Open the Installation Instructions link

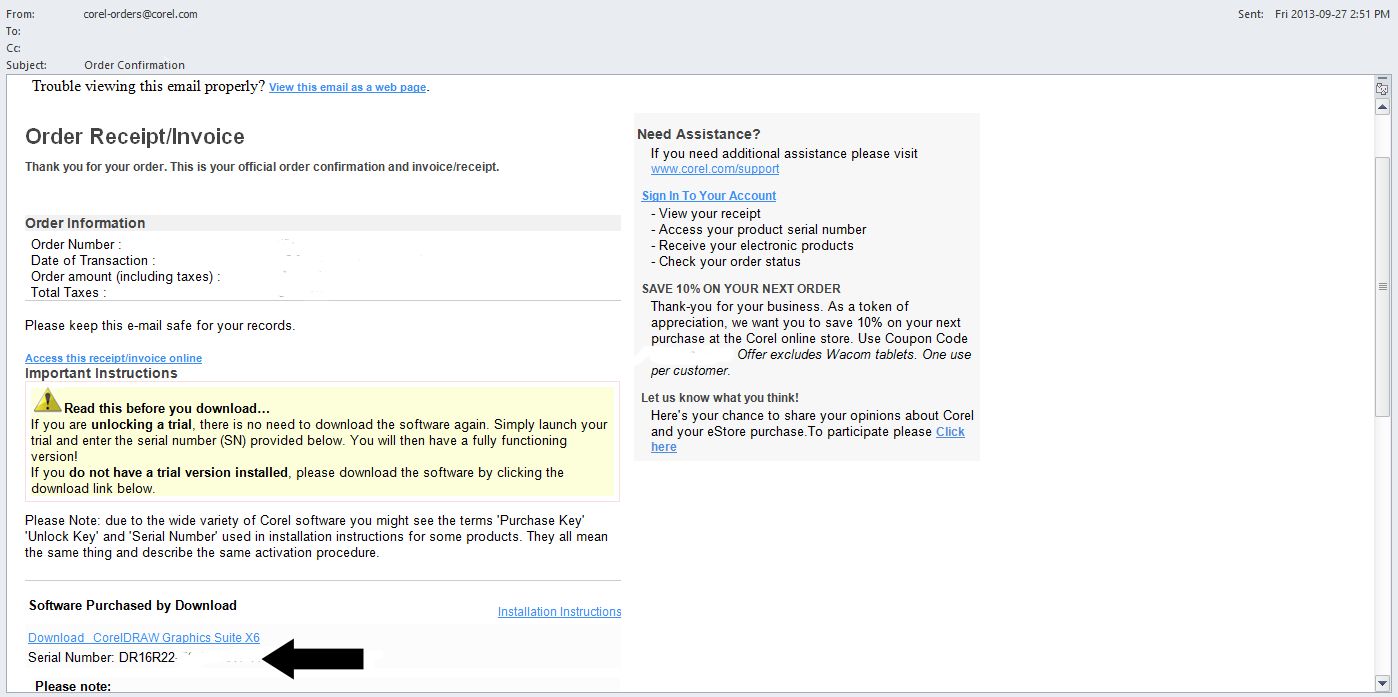pos(560,612)
